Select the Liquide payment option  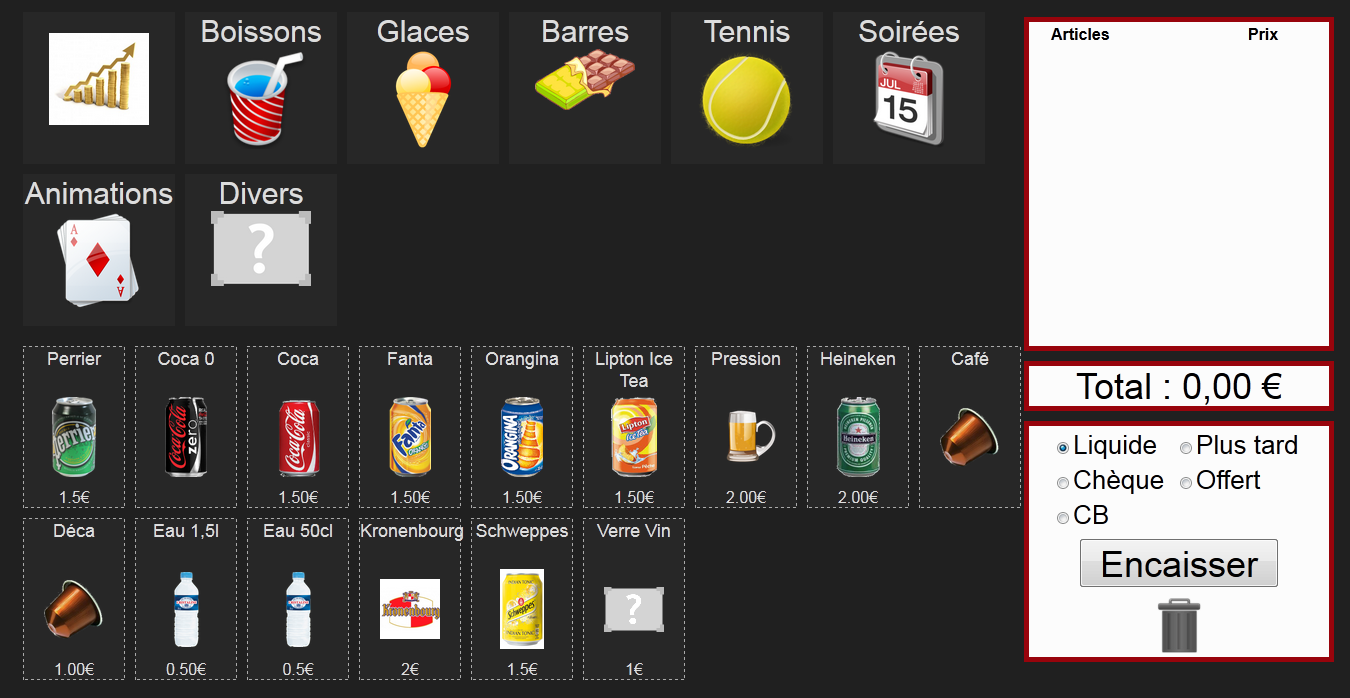click(x=1063, y=448)
